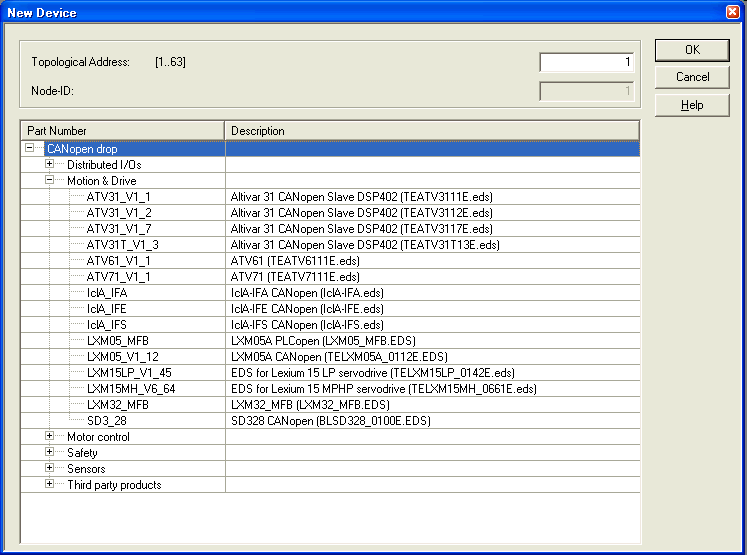The image size is (747, 555).
Task: Select device LXM05_MFB
Action: coord(118,341)
